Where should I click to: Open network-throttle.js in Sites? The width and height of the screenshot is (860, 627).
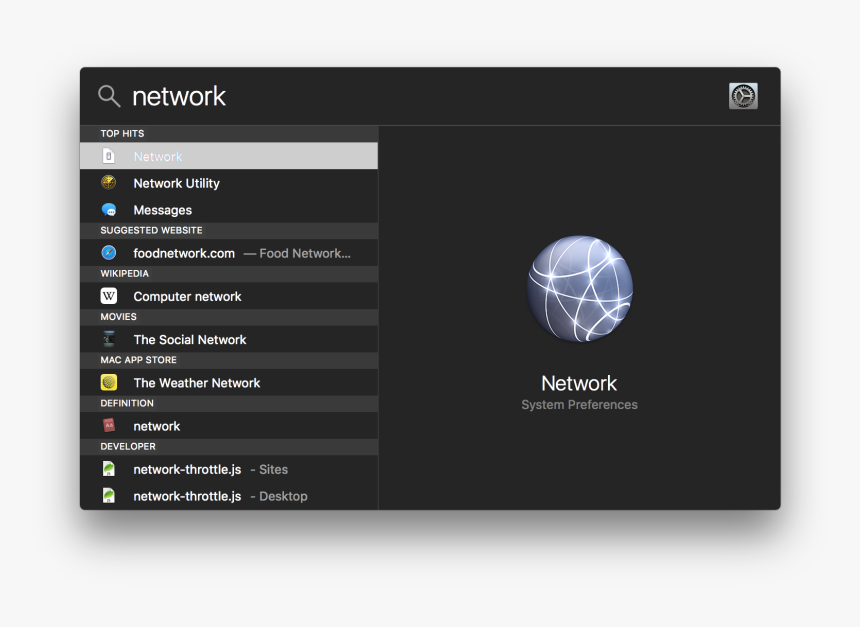pyautogui.click(x=229, y=470)
